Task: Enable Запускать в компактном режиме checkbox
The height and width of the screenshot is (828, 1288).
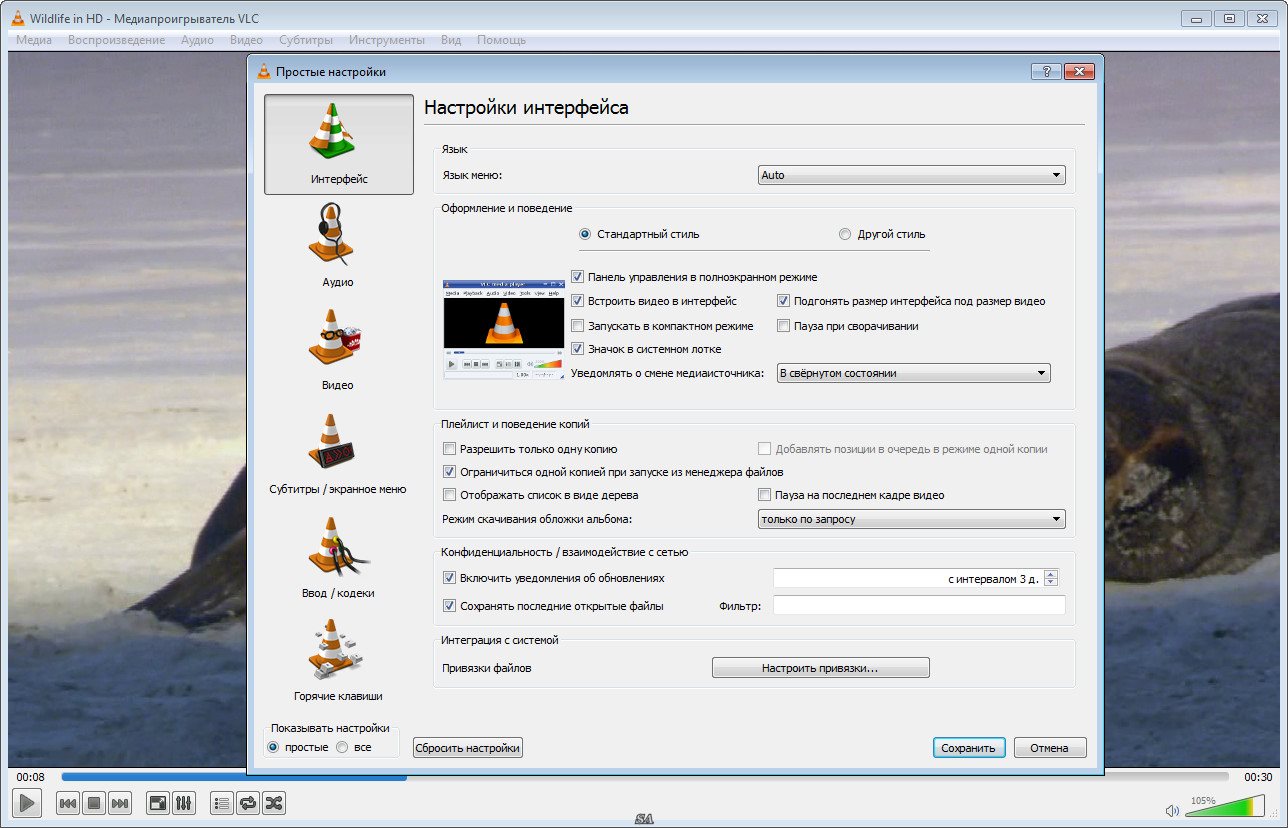Action: [x=578, y=326]
